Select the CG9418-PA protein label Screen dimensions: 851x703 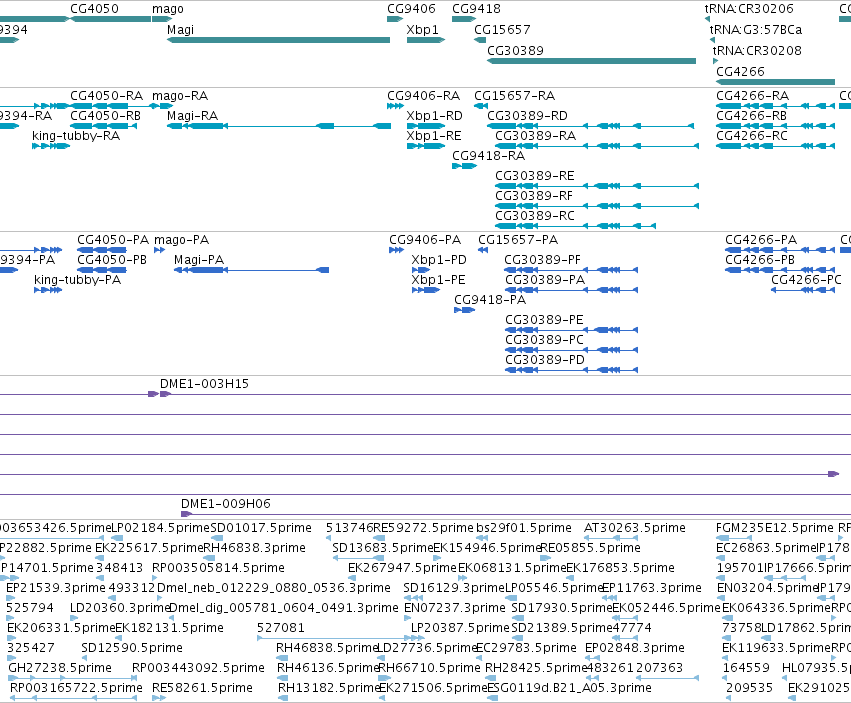click(490, 300)
